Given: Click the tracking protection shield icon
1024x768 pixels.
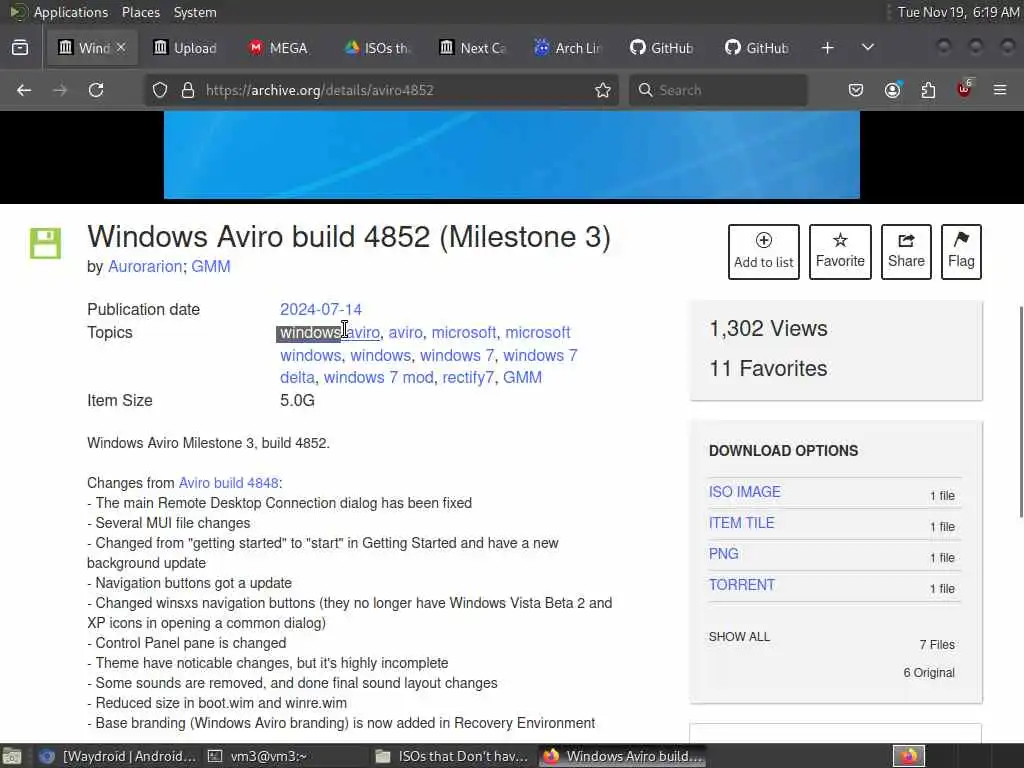Looking at the screenshot, I should tap(160, 90).
